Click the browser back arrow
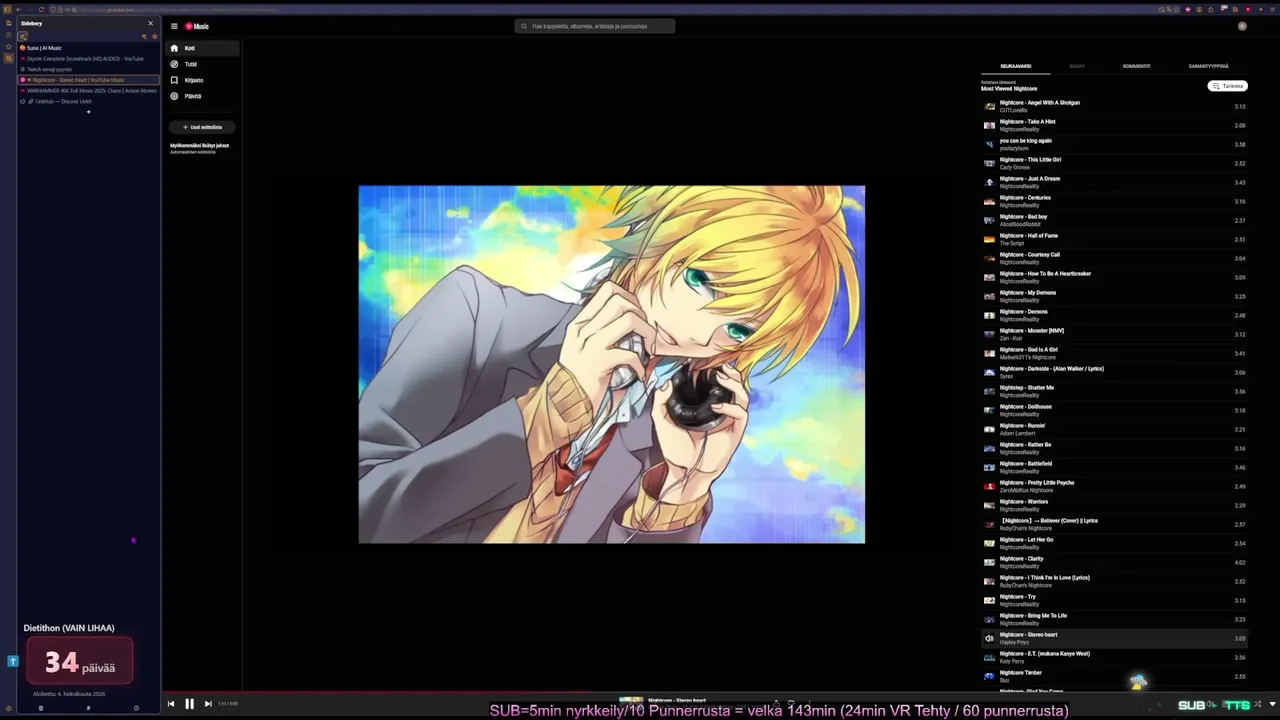Screen dimensions: 1280x720 click(18, 10)
